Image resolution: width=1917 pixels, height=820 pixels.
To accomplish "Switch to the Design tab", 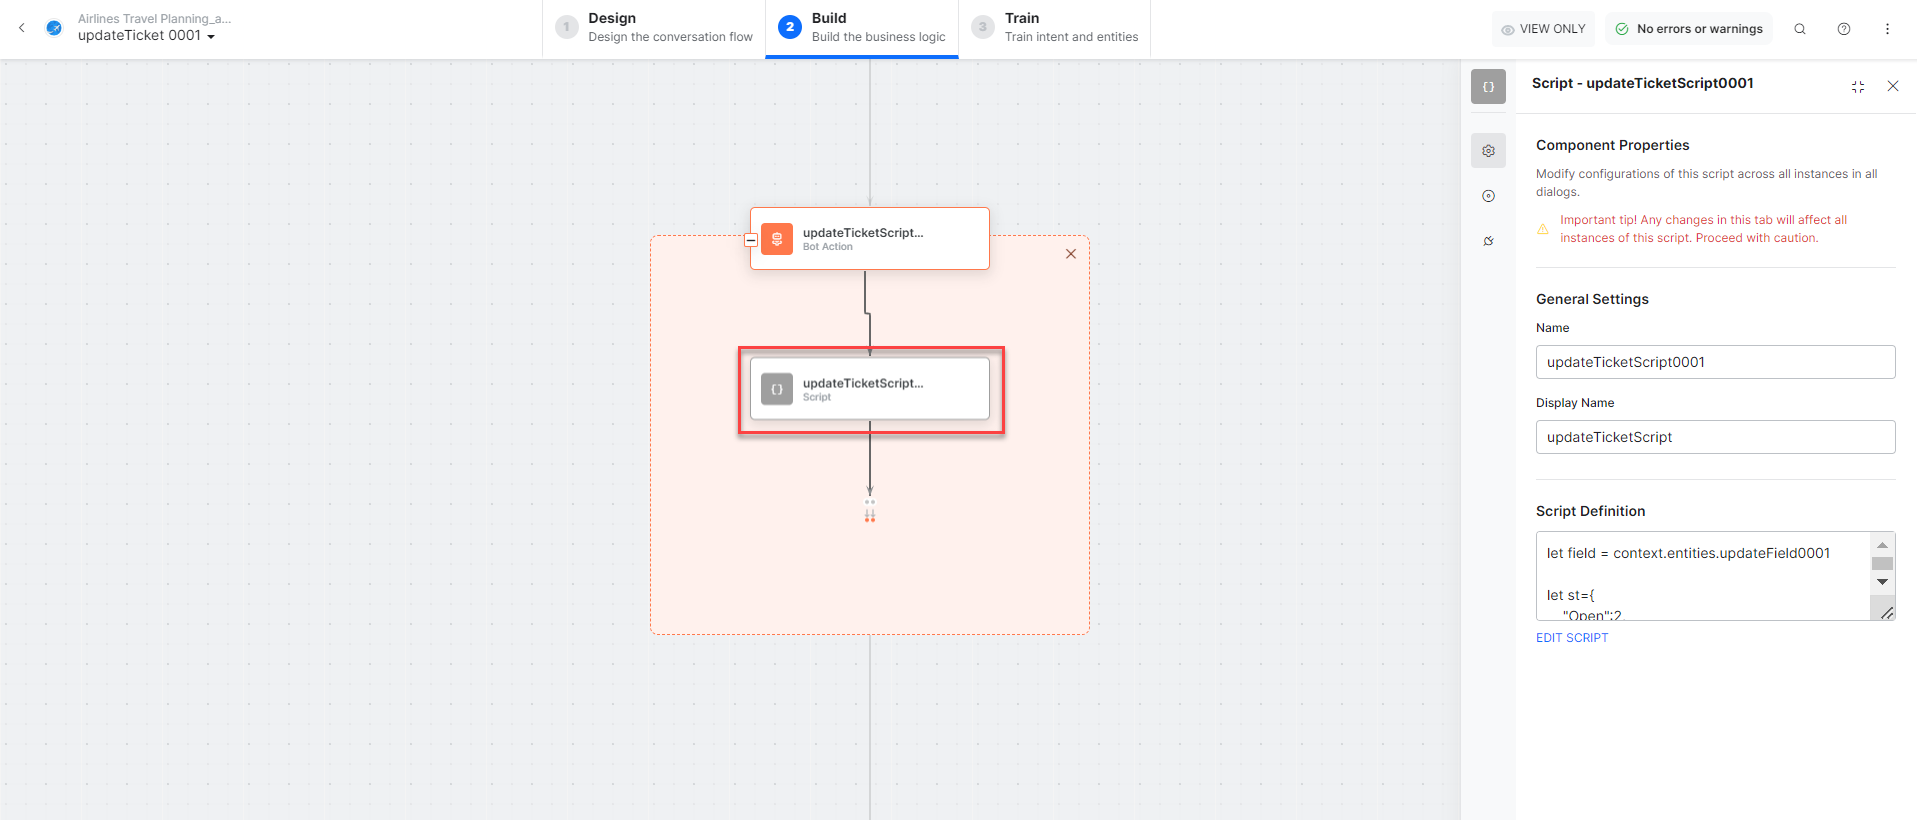I will (x=655, y=28).
